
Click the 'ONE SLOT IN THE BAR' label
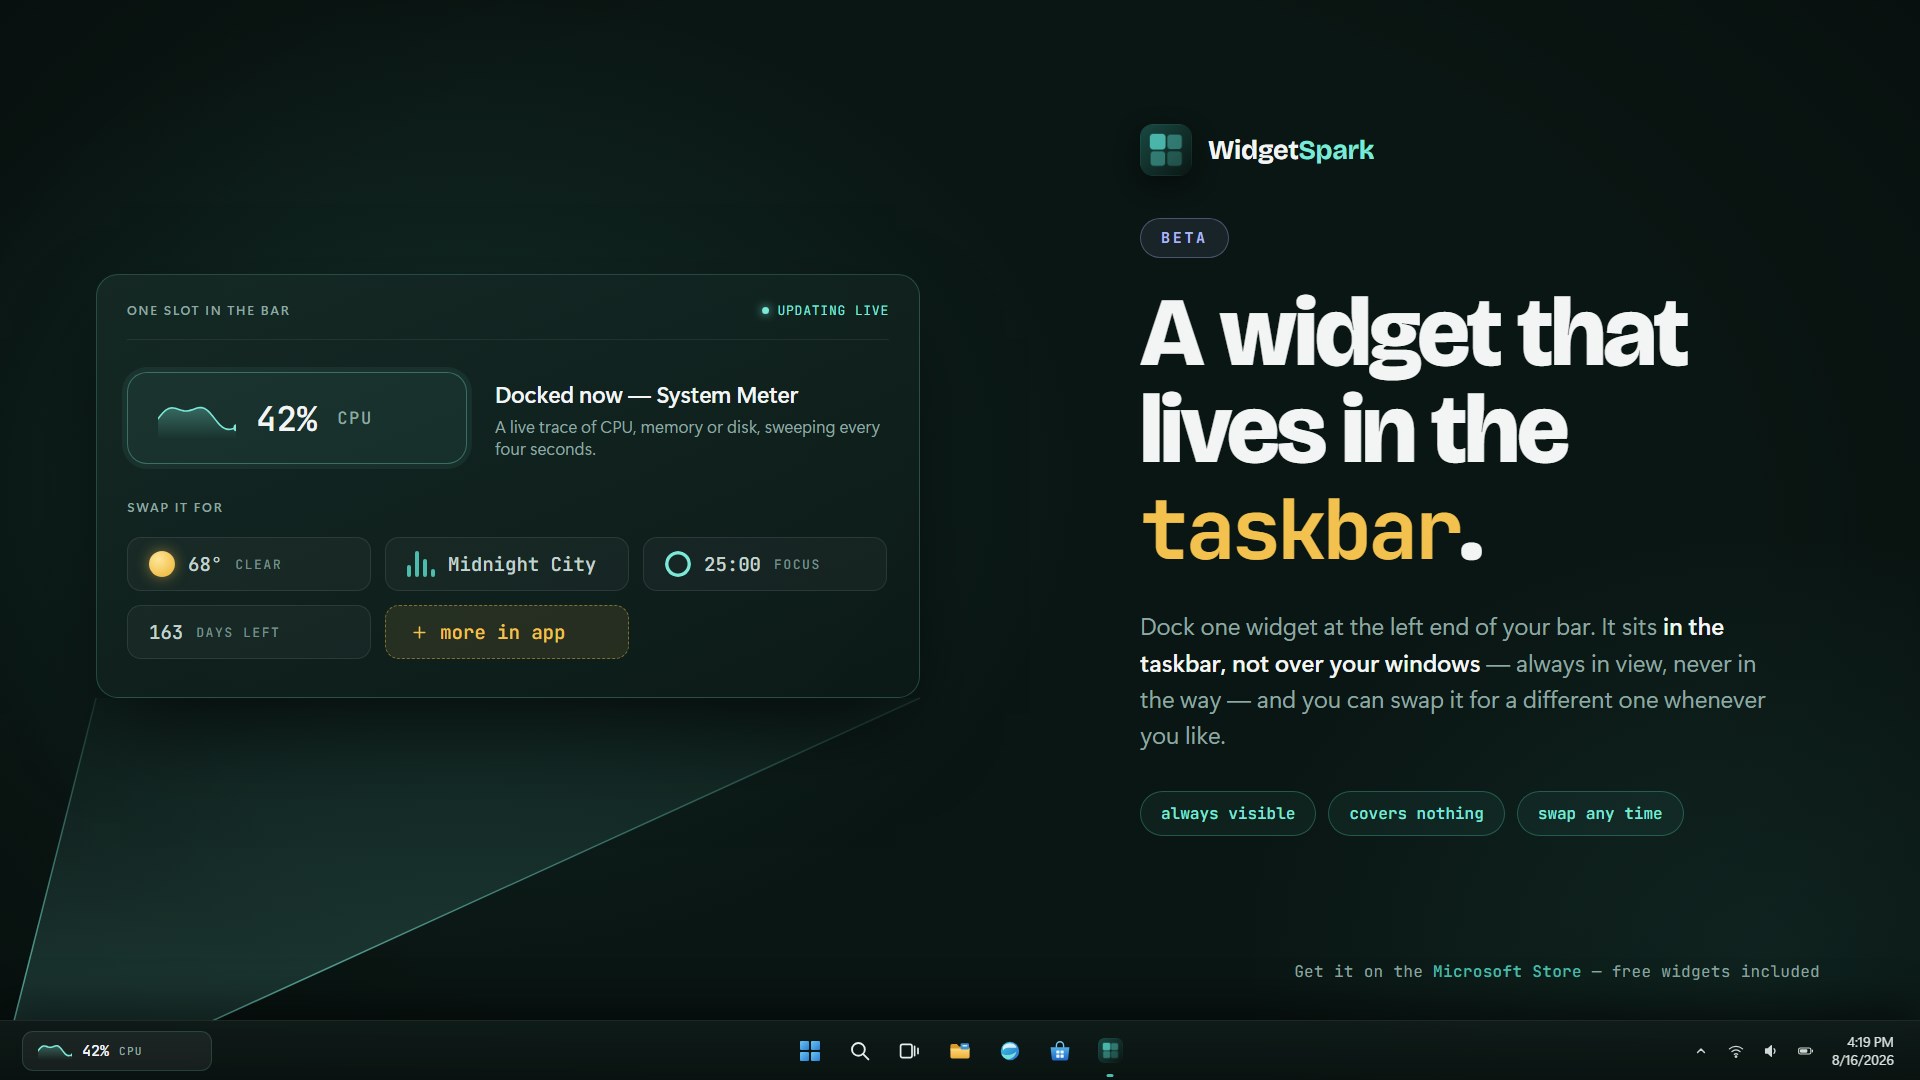click(x=208, y=311)
